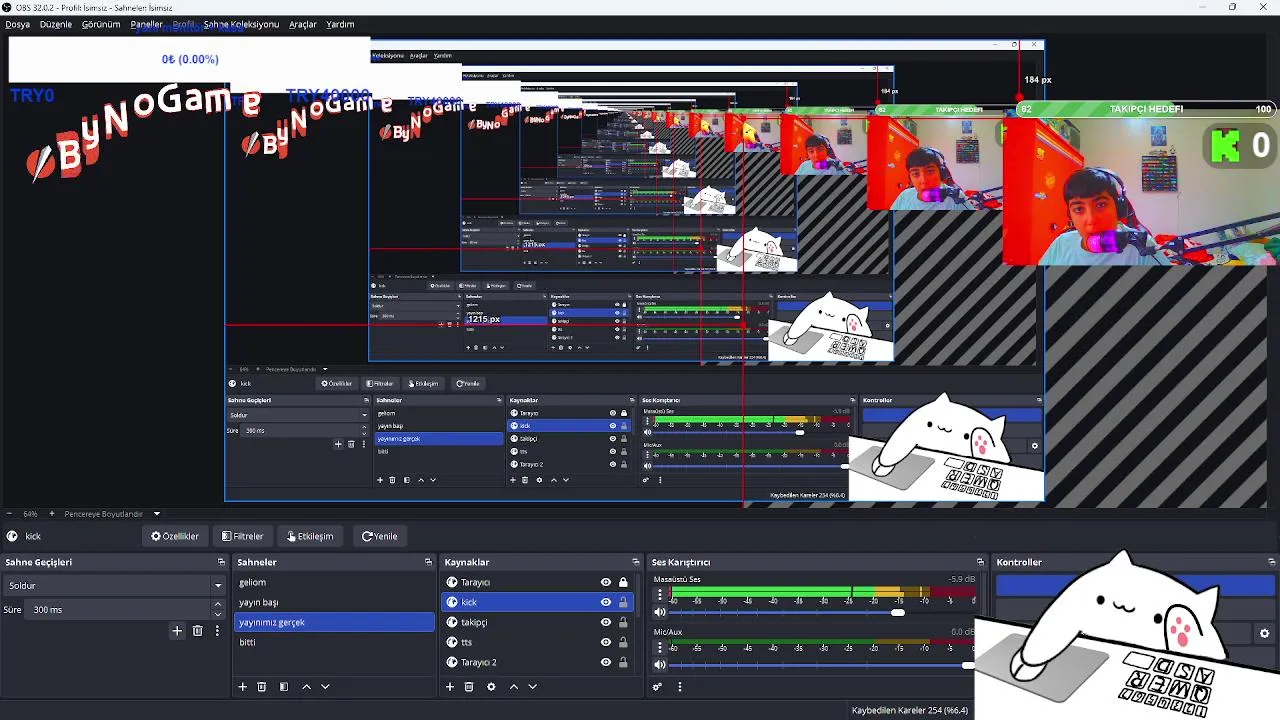Open the Paneller menu
Screen dimensions: 1280x720
pos(147,24)
